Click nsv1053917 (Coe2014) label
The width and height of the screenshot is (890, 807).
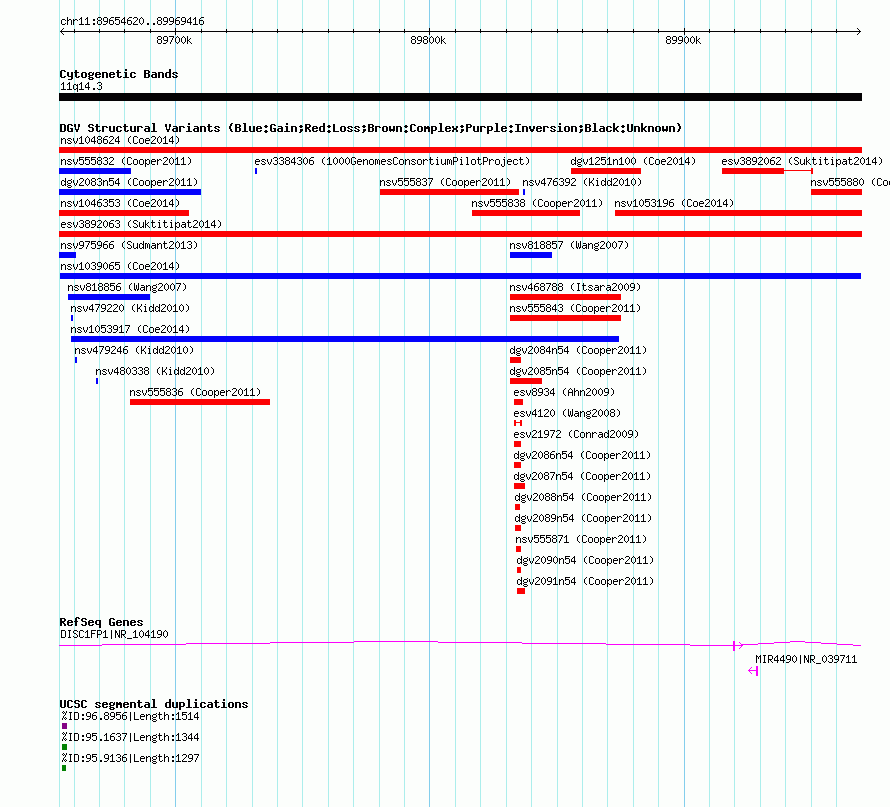(130, 329)
